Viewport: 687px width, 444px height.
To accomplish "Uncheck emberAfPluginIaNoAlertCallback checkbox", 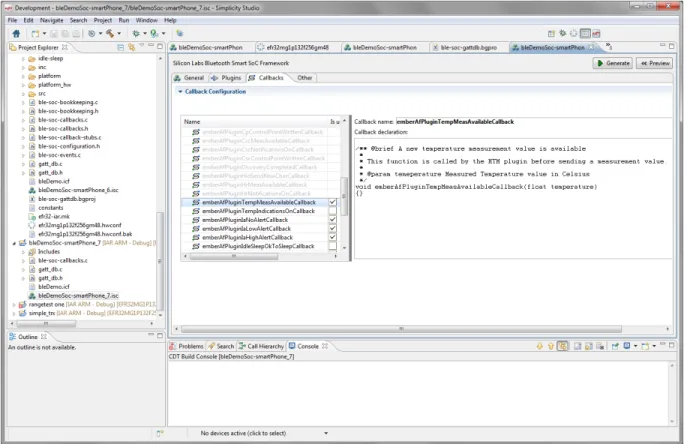I will tap(333, 220).
